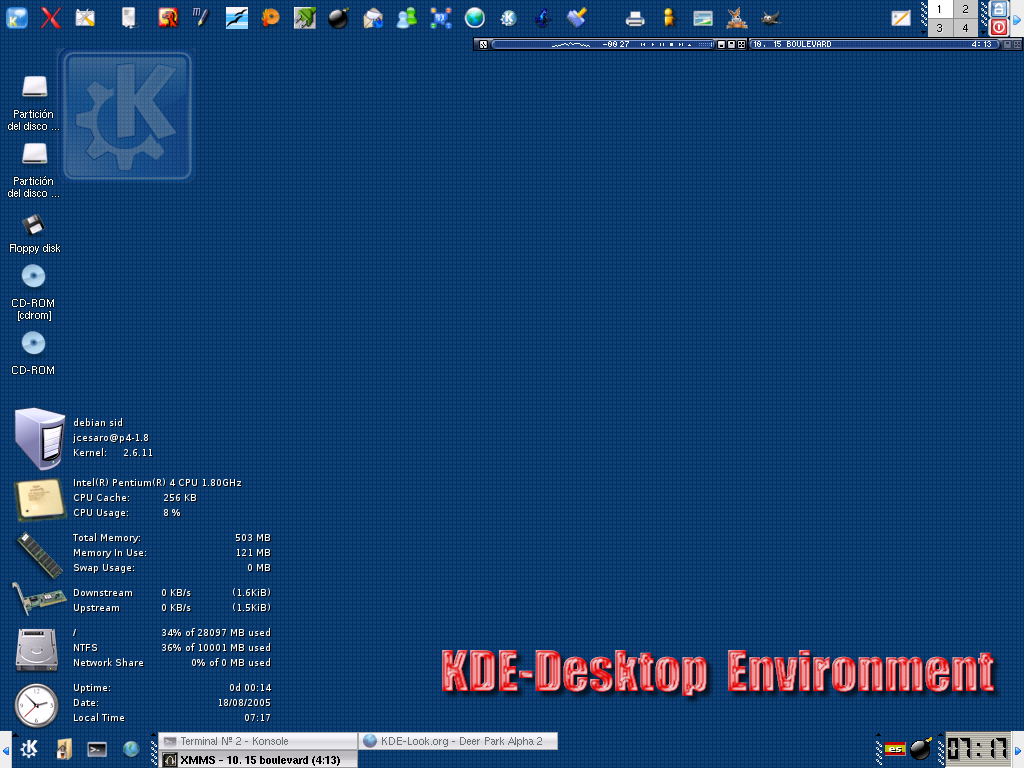Click the bottom panel right hide arrow
Viewport: 1024px width, 768px height.
click(x=1017, y=750)
